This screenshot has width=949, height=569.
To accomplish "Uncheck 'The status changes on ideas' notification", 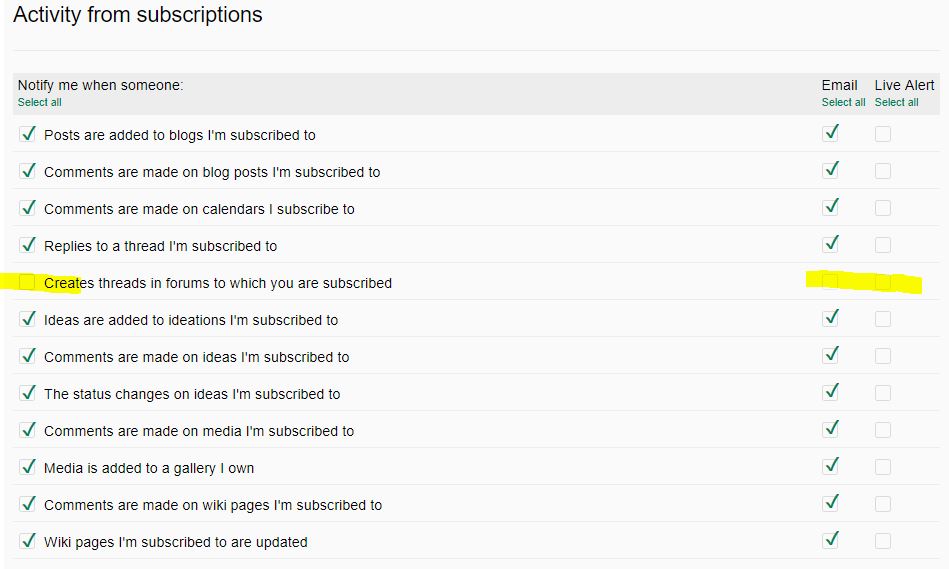I will click(27, 393).
